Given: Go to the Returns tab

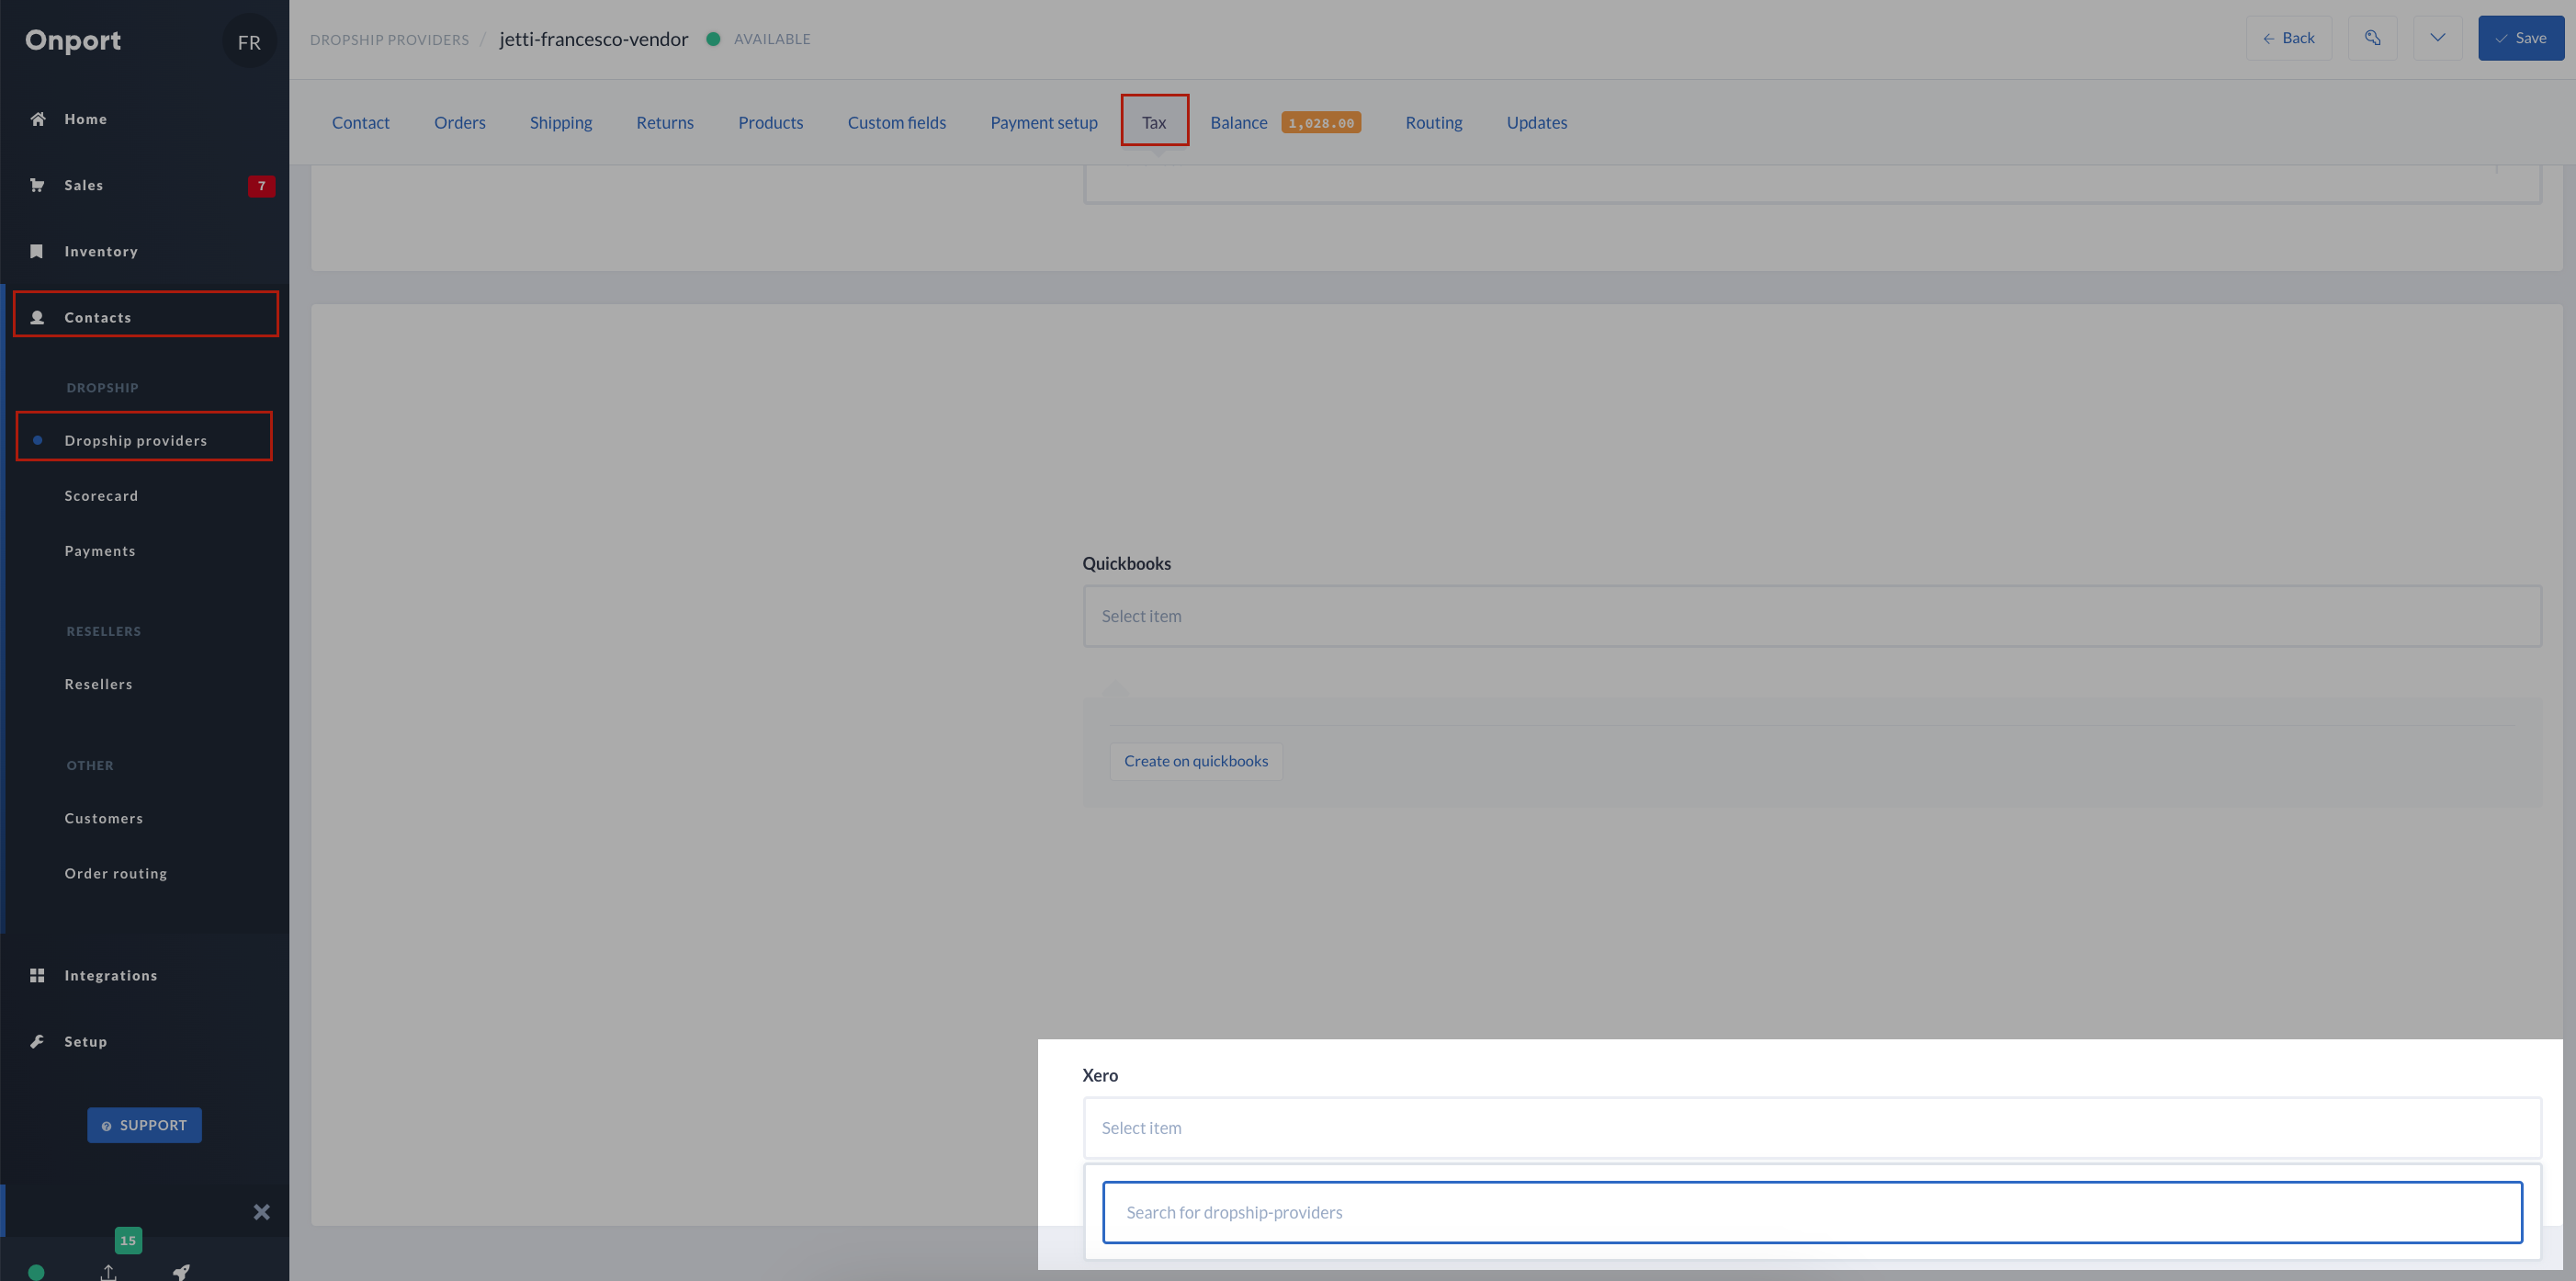Looking at the screenshot, I should 665,122.
